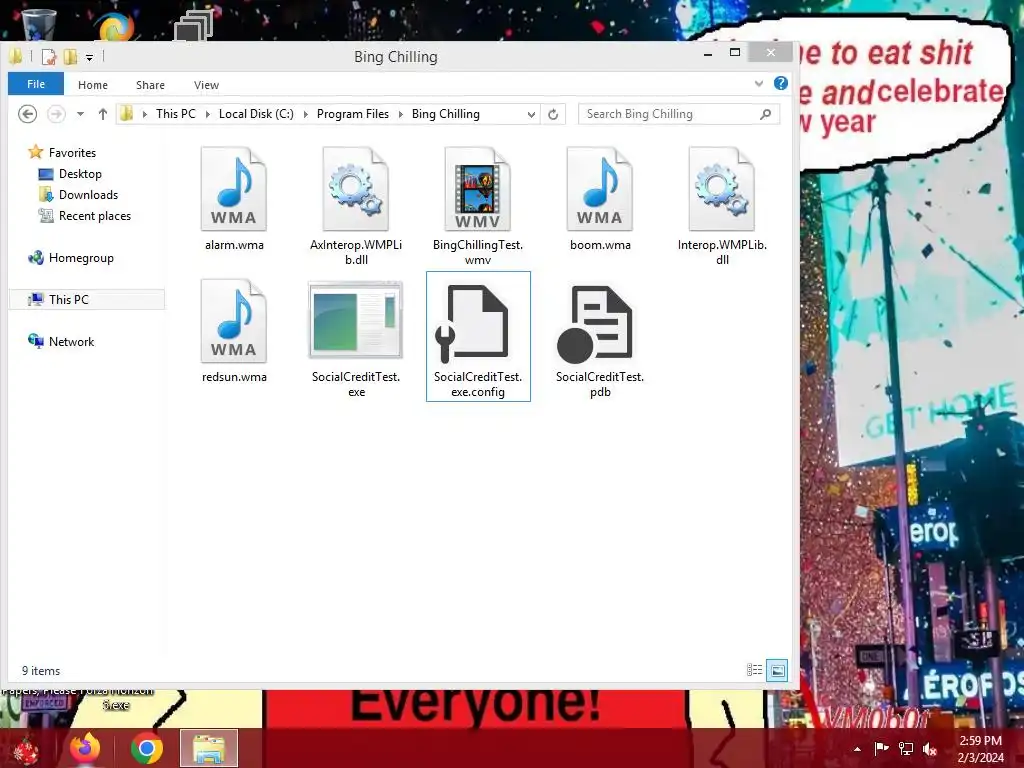Open Action Center flag tray icon
Screen dimensions: 1024x768
click(x=882, y=749)
